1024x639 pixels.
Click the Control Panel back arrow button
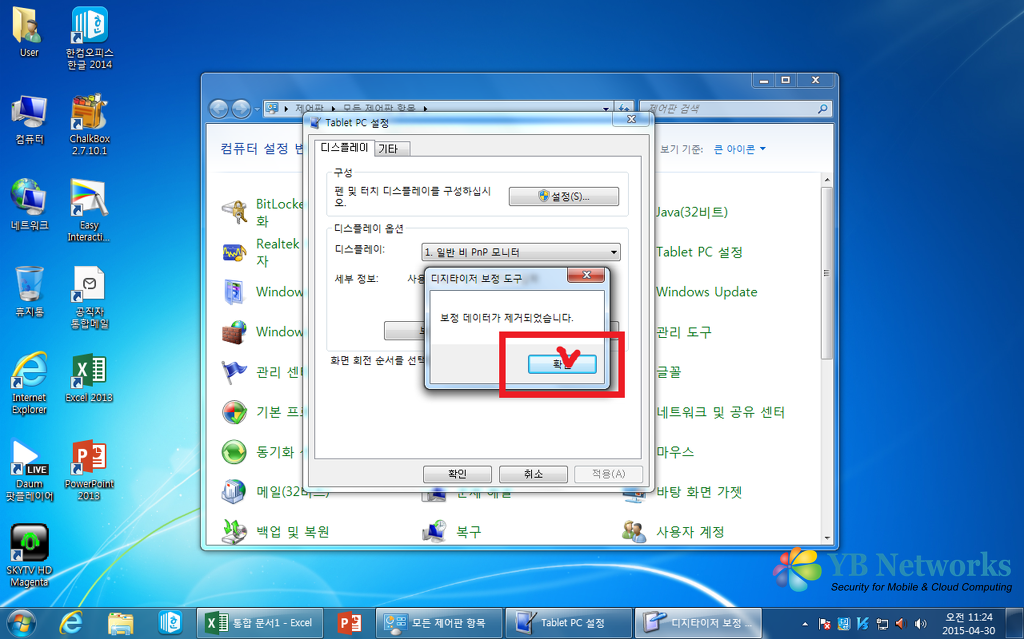219,108
